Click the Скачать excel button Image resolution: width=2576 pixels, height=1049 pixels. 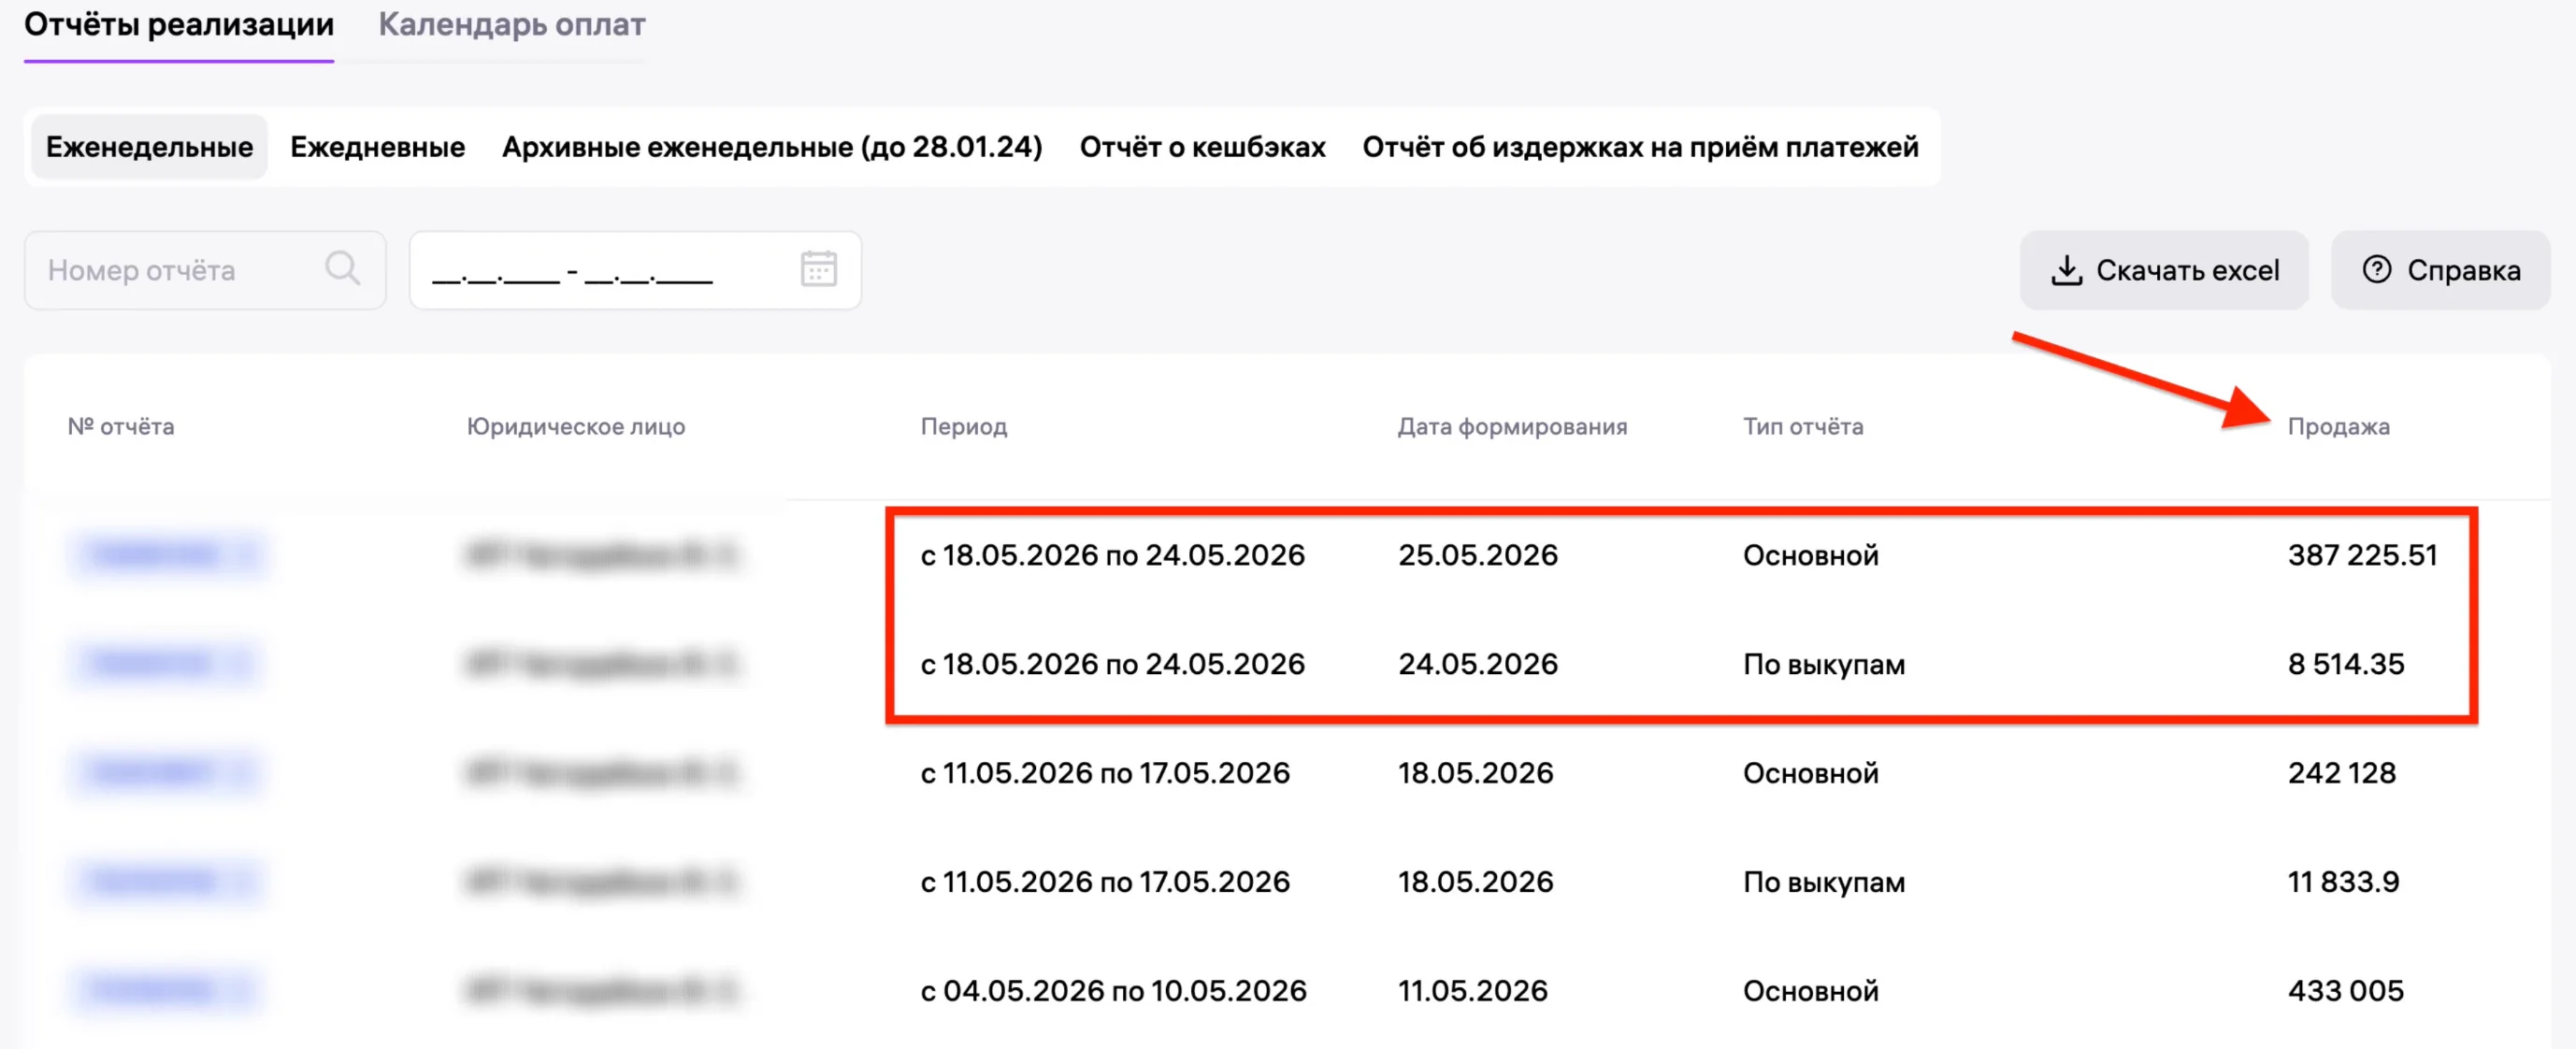(x=2164, y=270)
